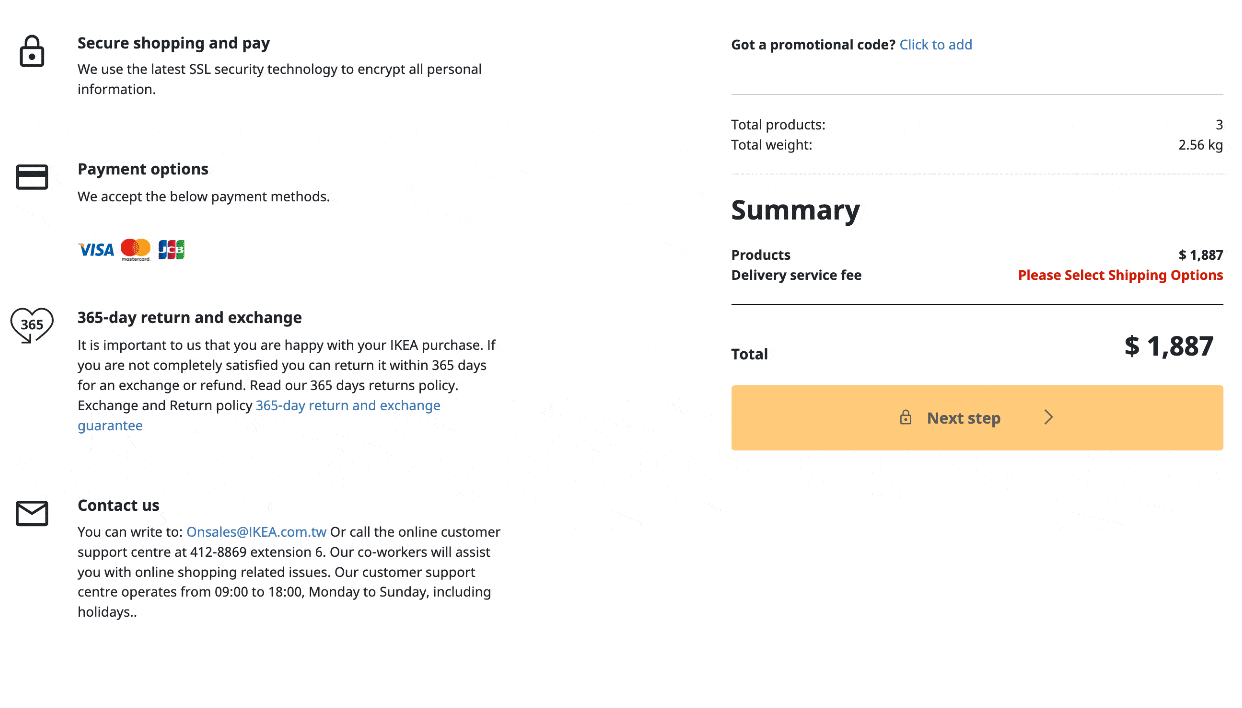Click the JCB payment logo
This screenshot has height=708, width=1242.
[x=171, y=249]
